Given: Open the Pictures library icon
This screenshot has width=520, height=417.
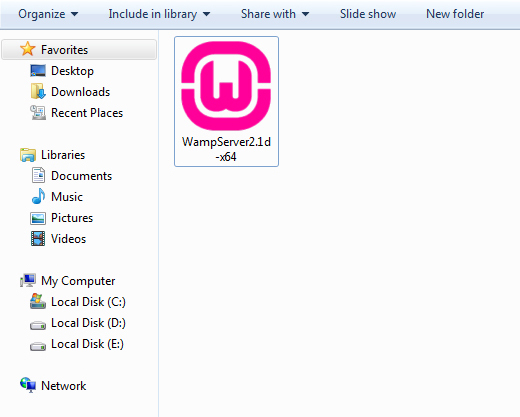Looking at the screenshot, I should point(38,218).
